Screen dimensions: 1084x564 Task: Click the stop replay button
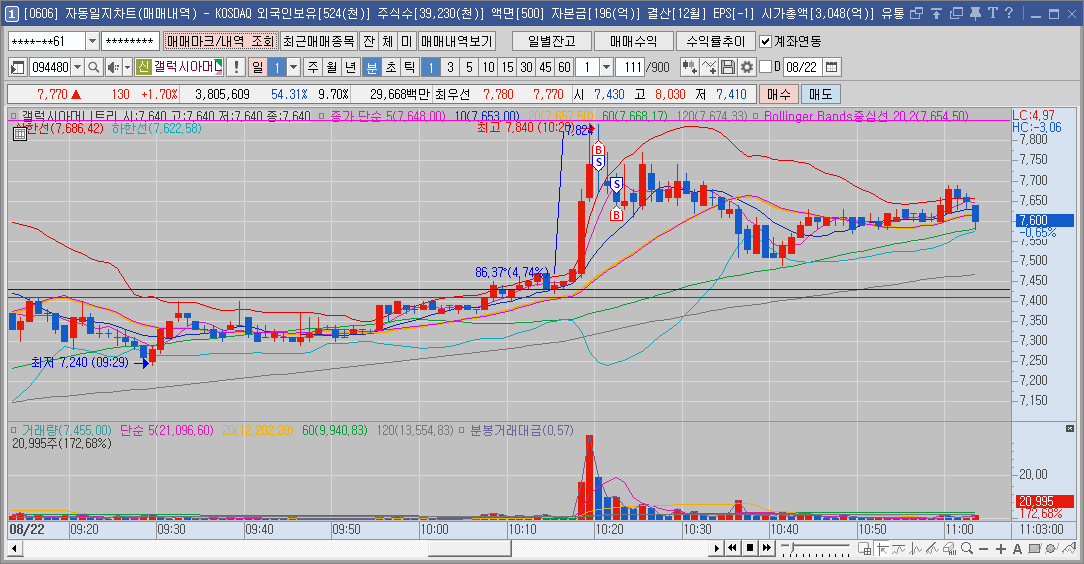749,548
